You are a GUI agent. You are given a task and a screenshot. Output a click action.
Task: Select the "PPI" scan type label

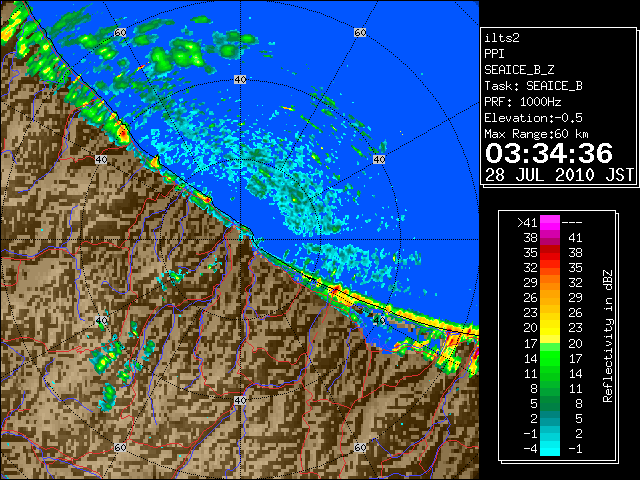coord(494,54)
